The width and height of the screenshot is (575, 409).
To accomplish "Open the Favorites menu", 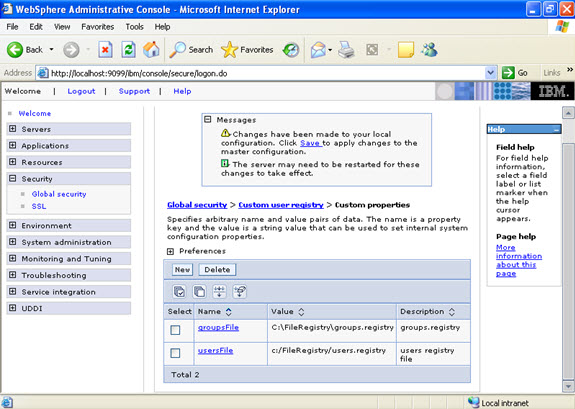I will (98, 27).
